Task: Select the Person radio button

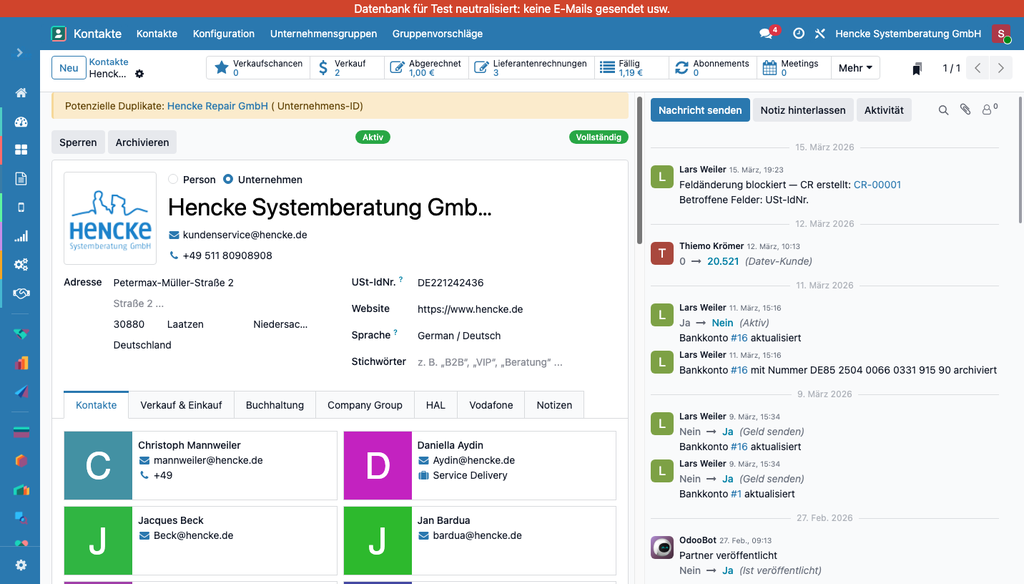Action: coord(173,180)
